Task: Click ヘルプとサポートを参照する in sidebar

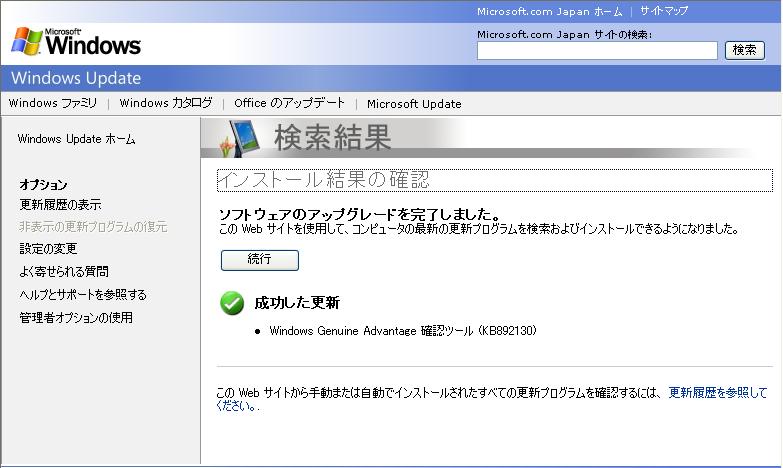Action: click(x=83, y=295)
